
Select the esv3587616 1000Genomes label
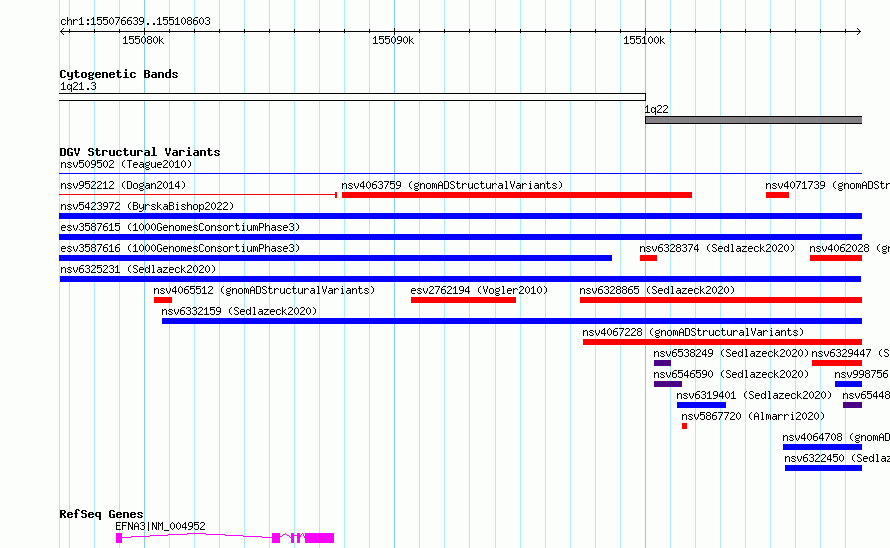(x=180, y=248)
